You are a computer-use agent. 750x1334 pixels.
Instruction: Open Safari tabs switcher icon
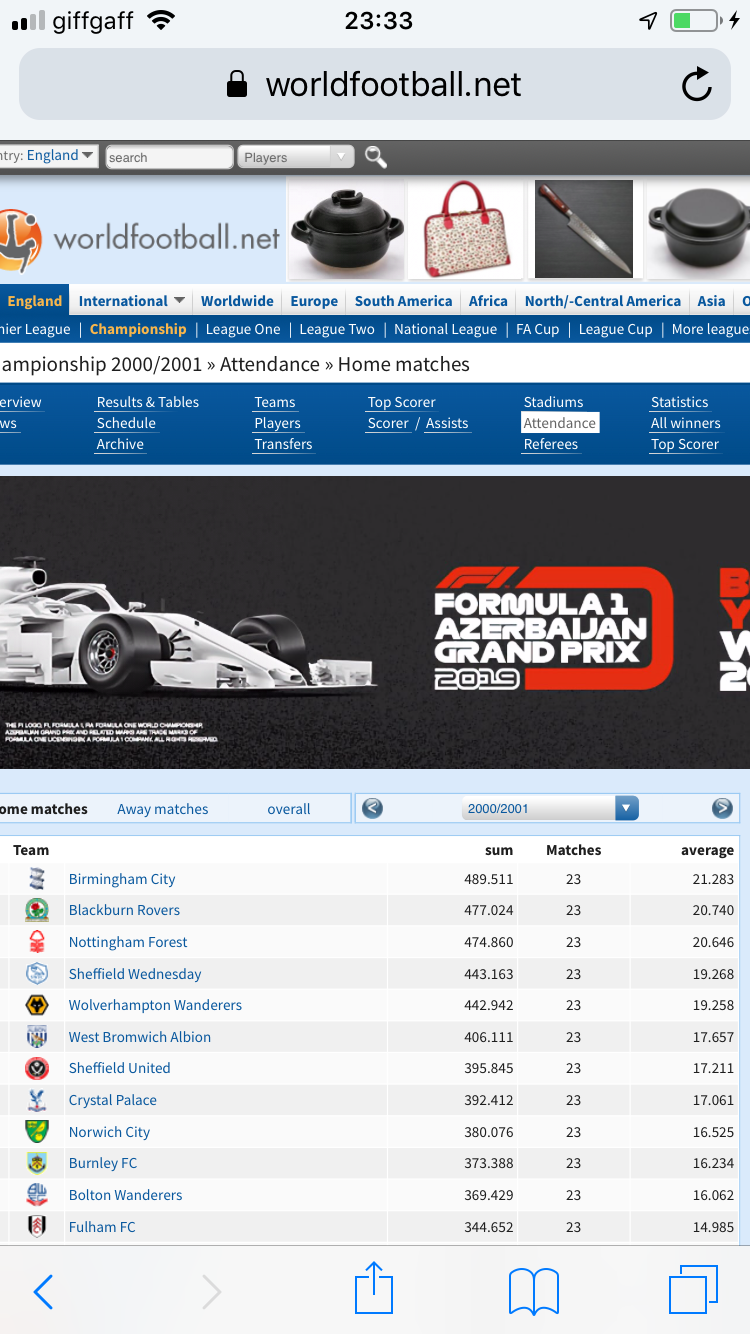tap(693, 1289)
